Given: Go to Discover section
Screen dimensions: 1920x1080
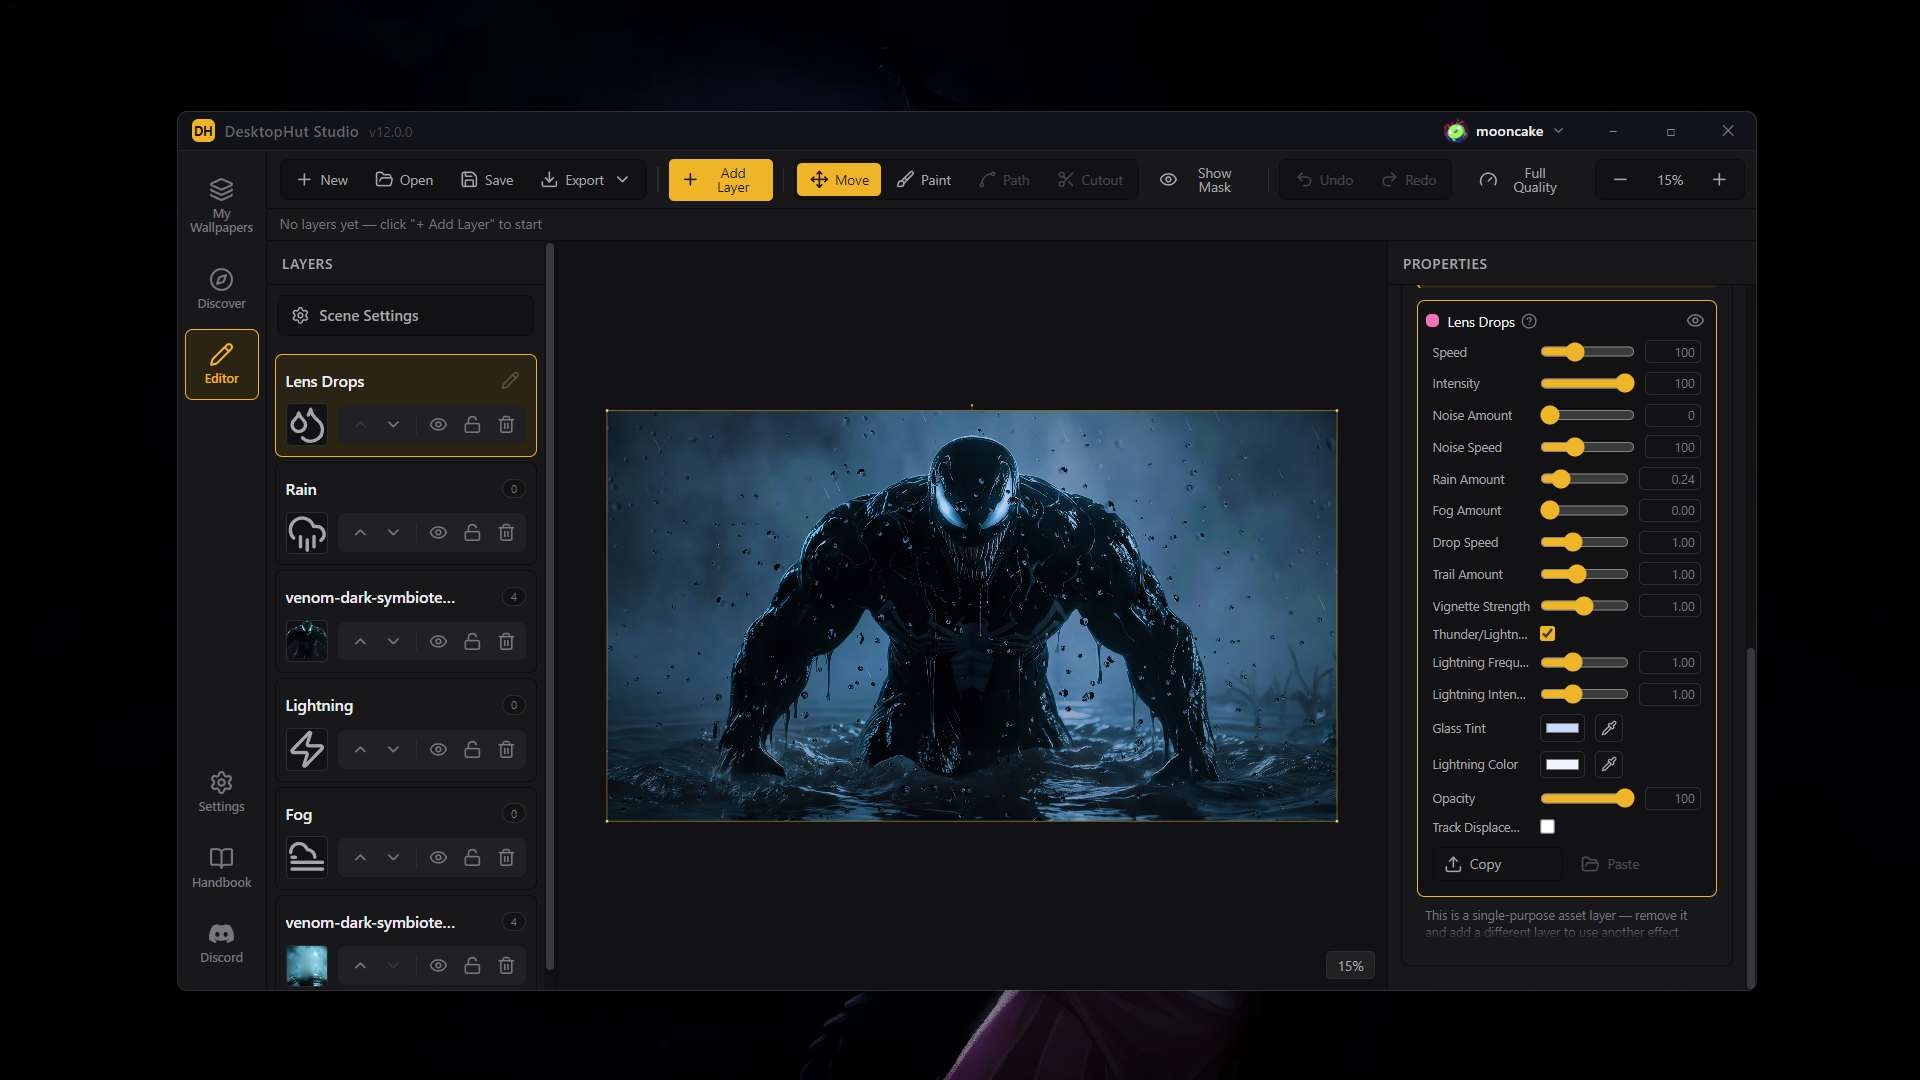Looking at the screenshot, I should click(x=221, y=289).
